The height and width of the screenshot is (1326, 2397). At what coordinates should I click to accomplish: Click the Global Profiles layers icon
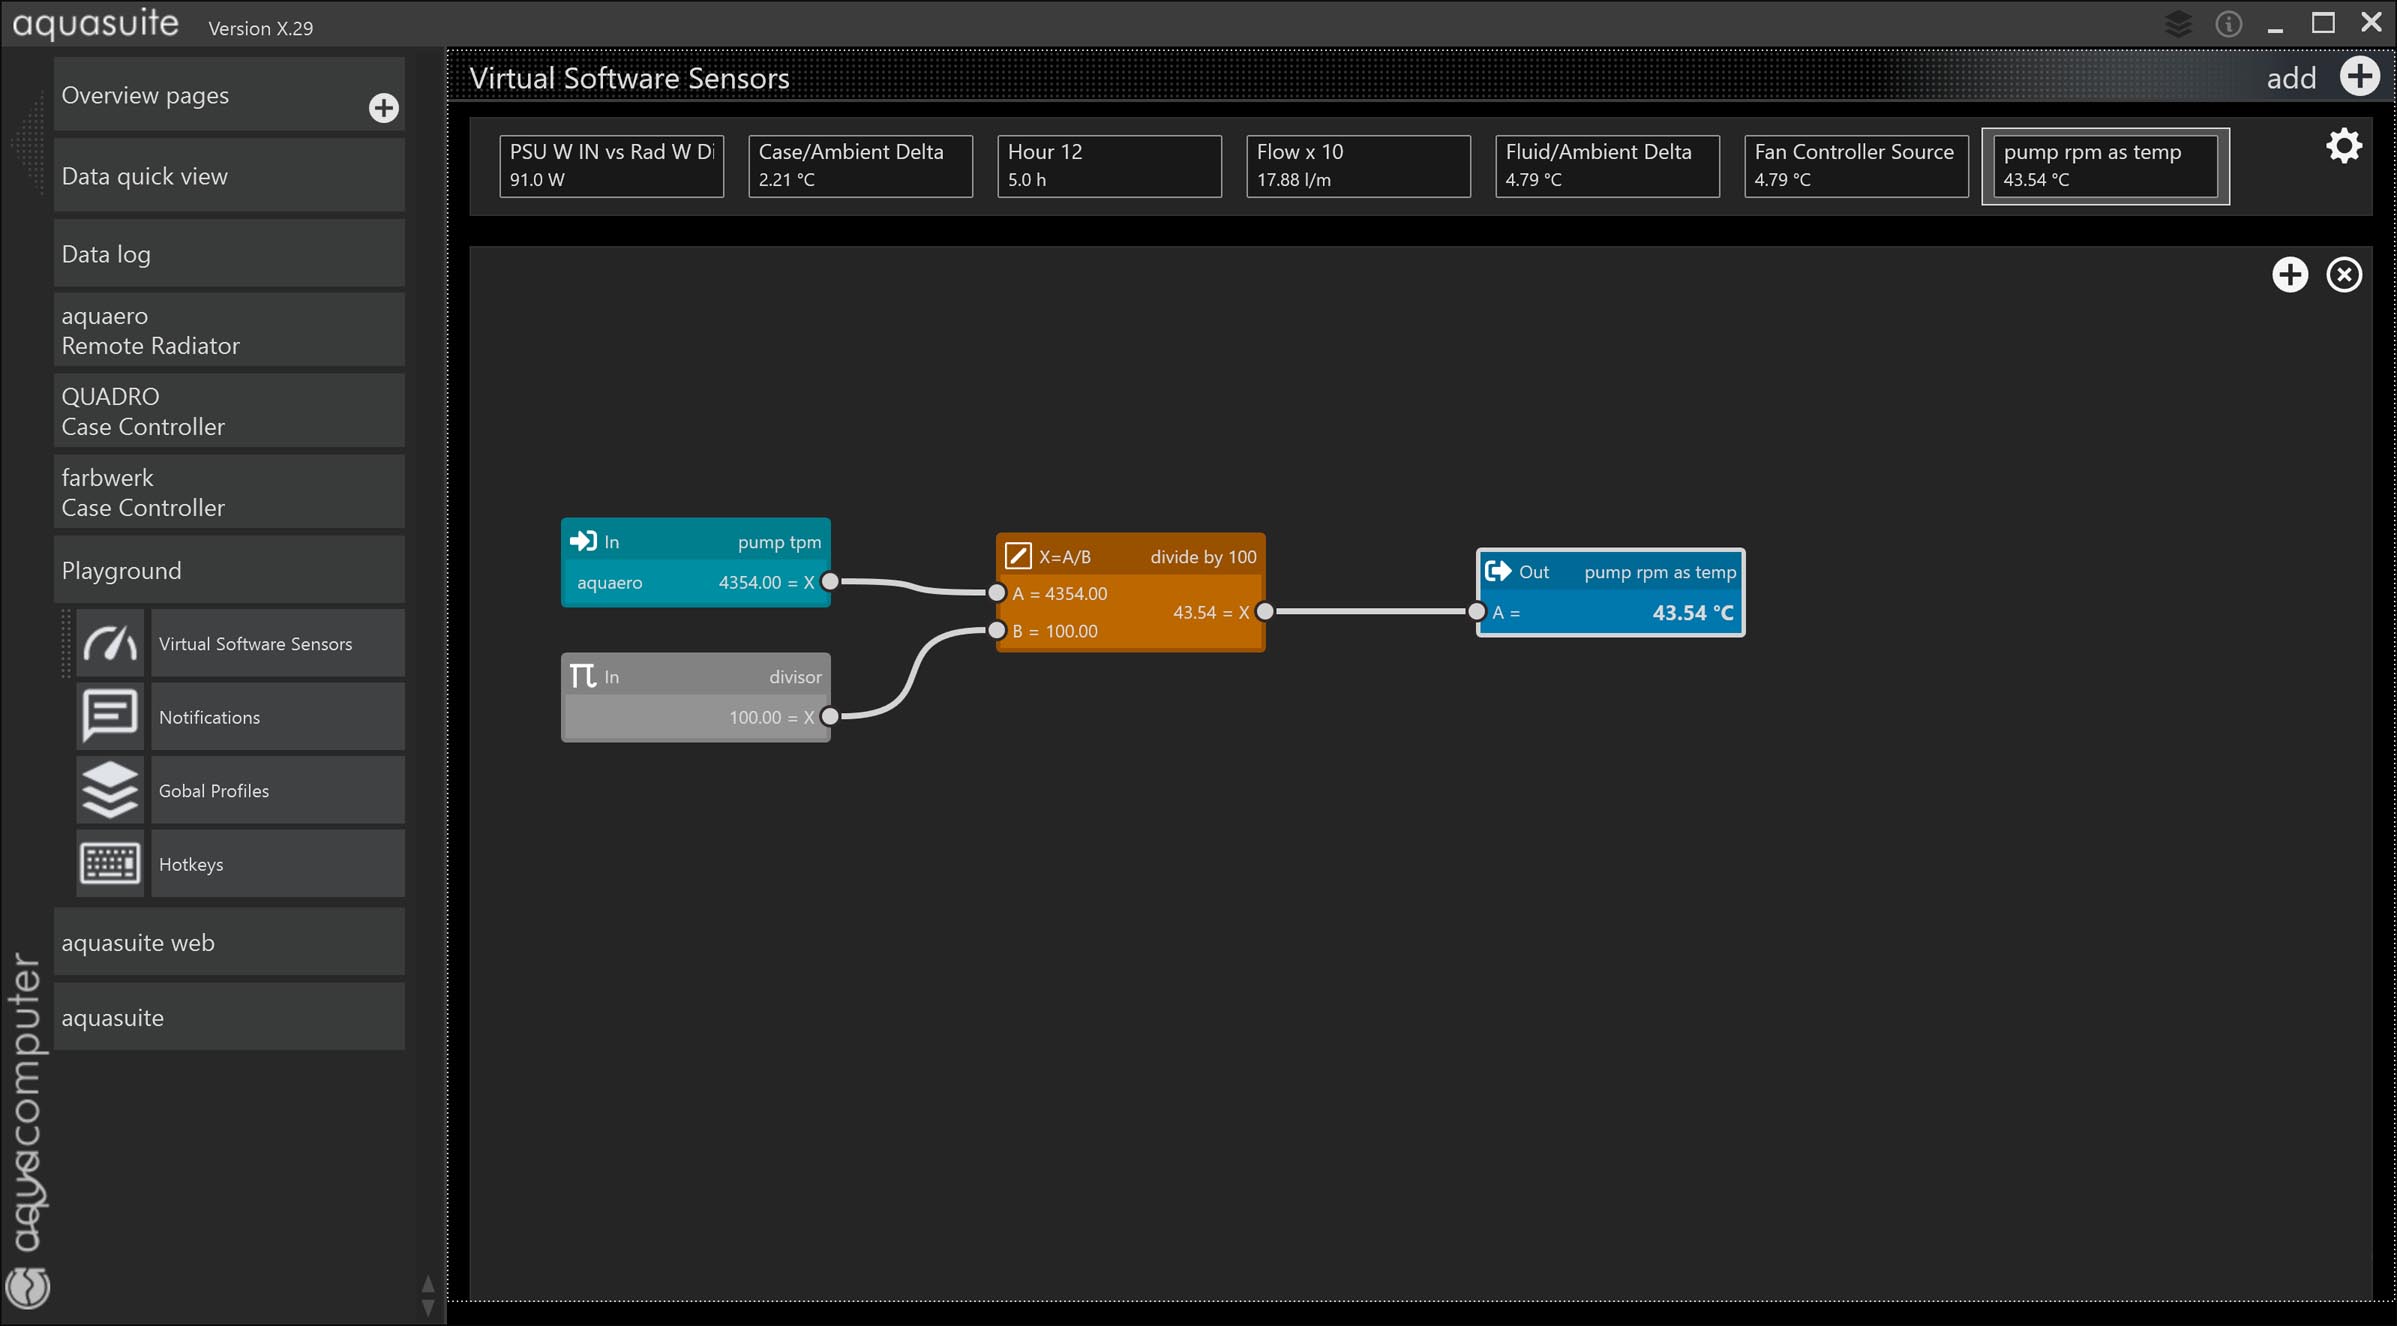tap(110, 790)
